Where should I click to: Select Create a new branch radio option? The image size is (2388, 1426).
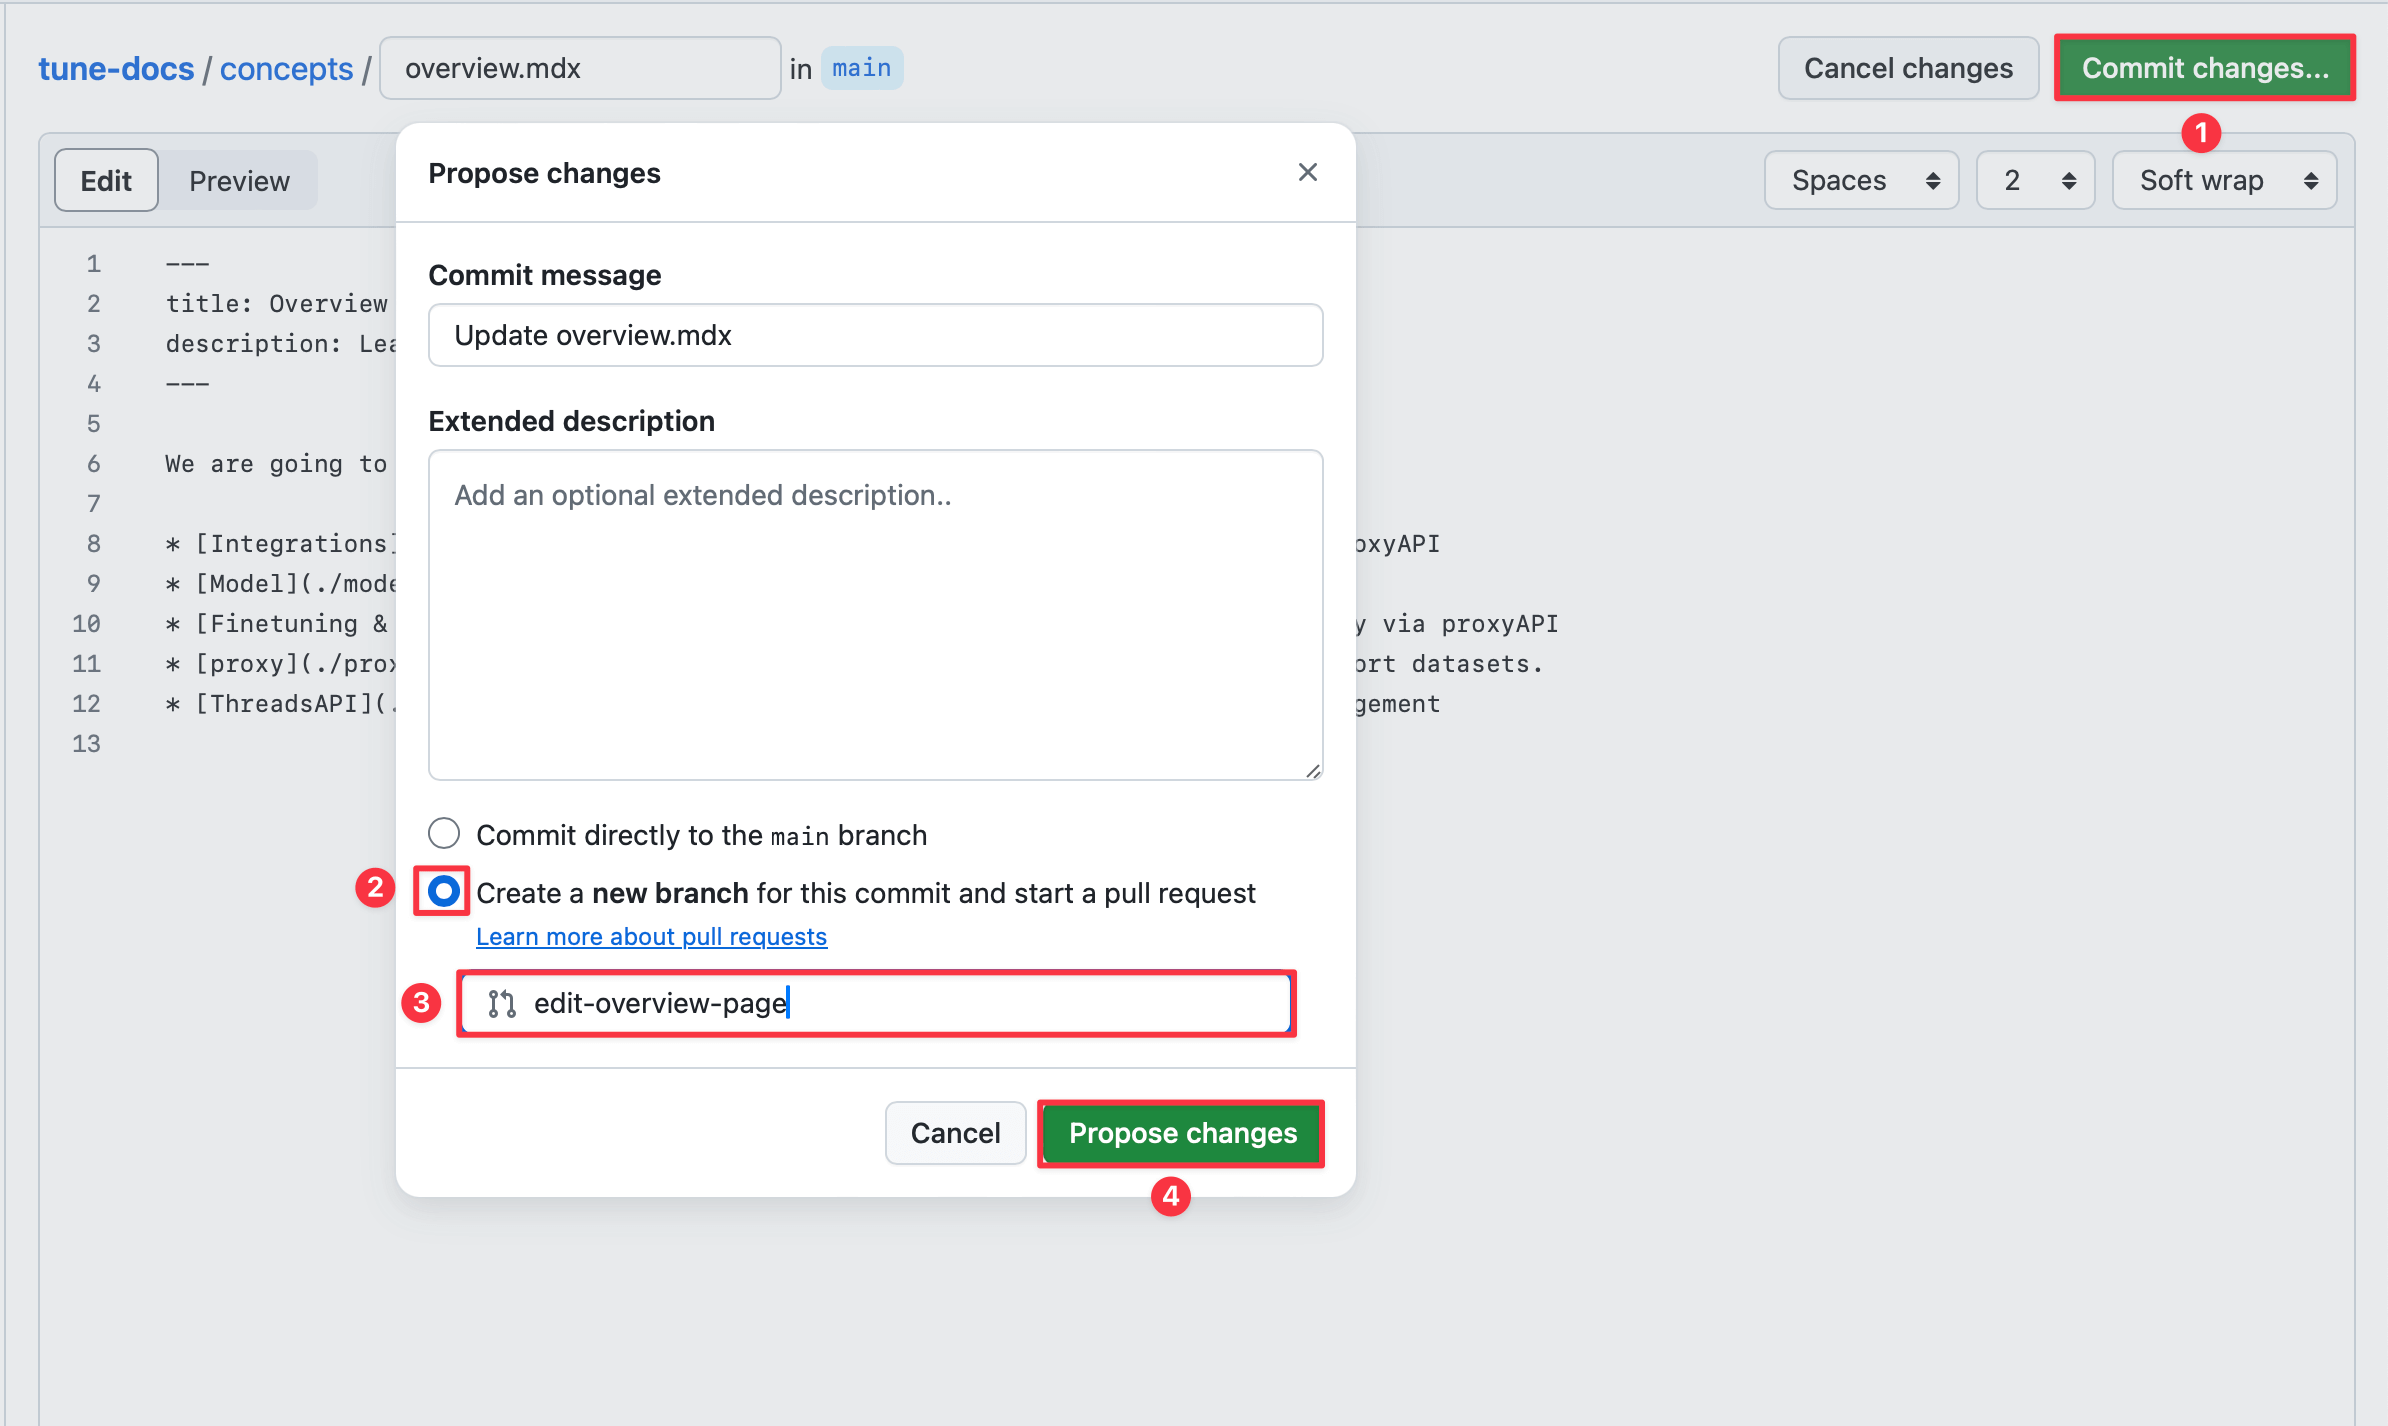click(x=443, y=890)
